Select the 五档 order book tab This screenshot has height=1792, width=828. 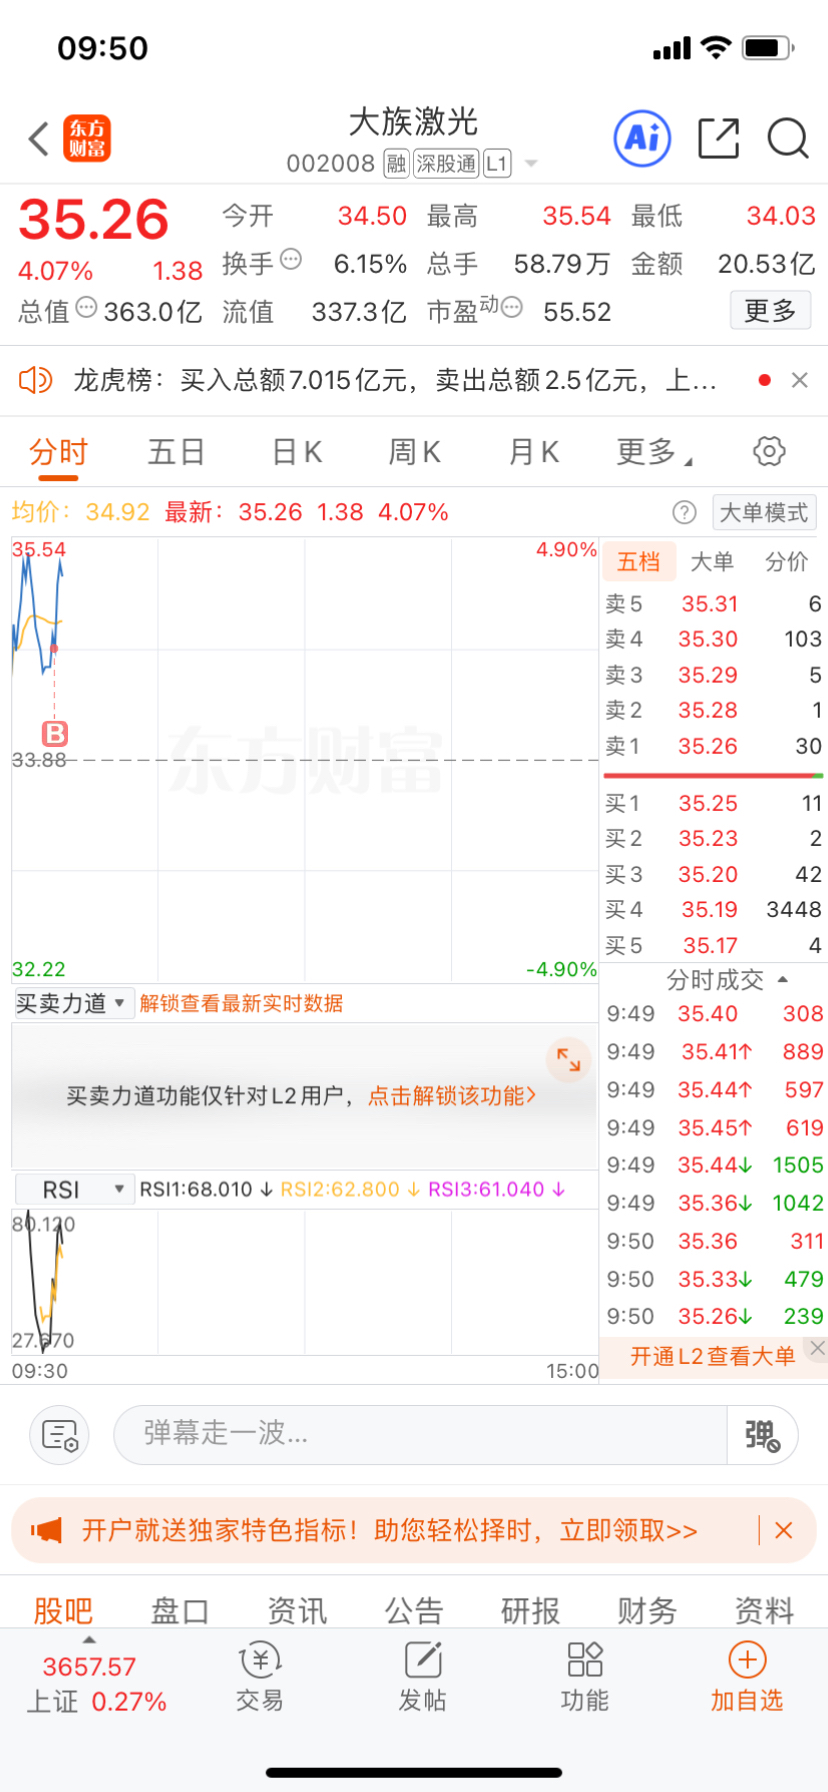639,562
